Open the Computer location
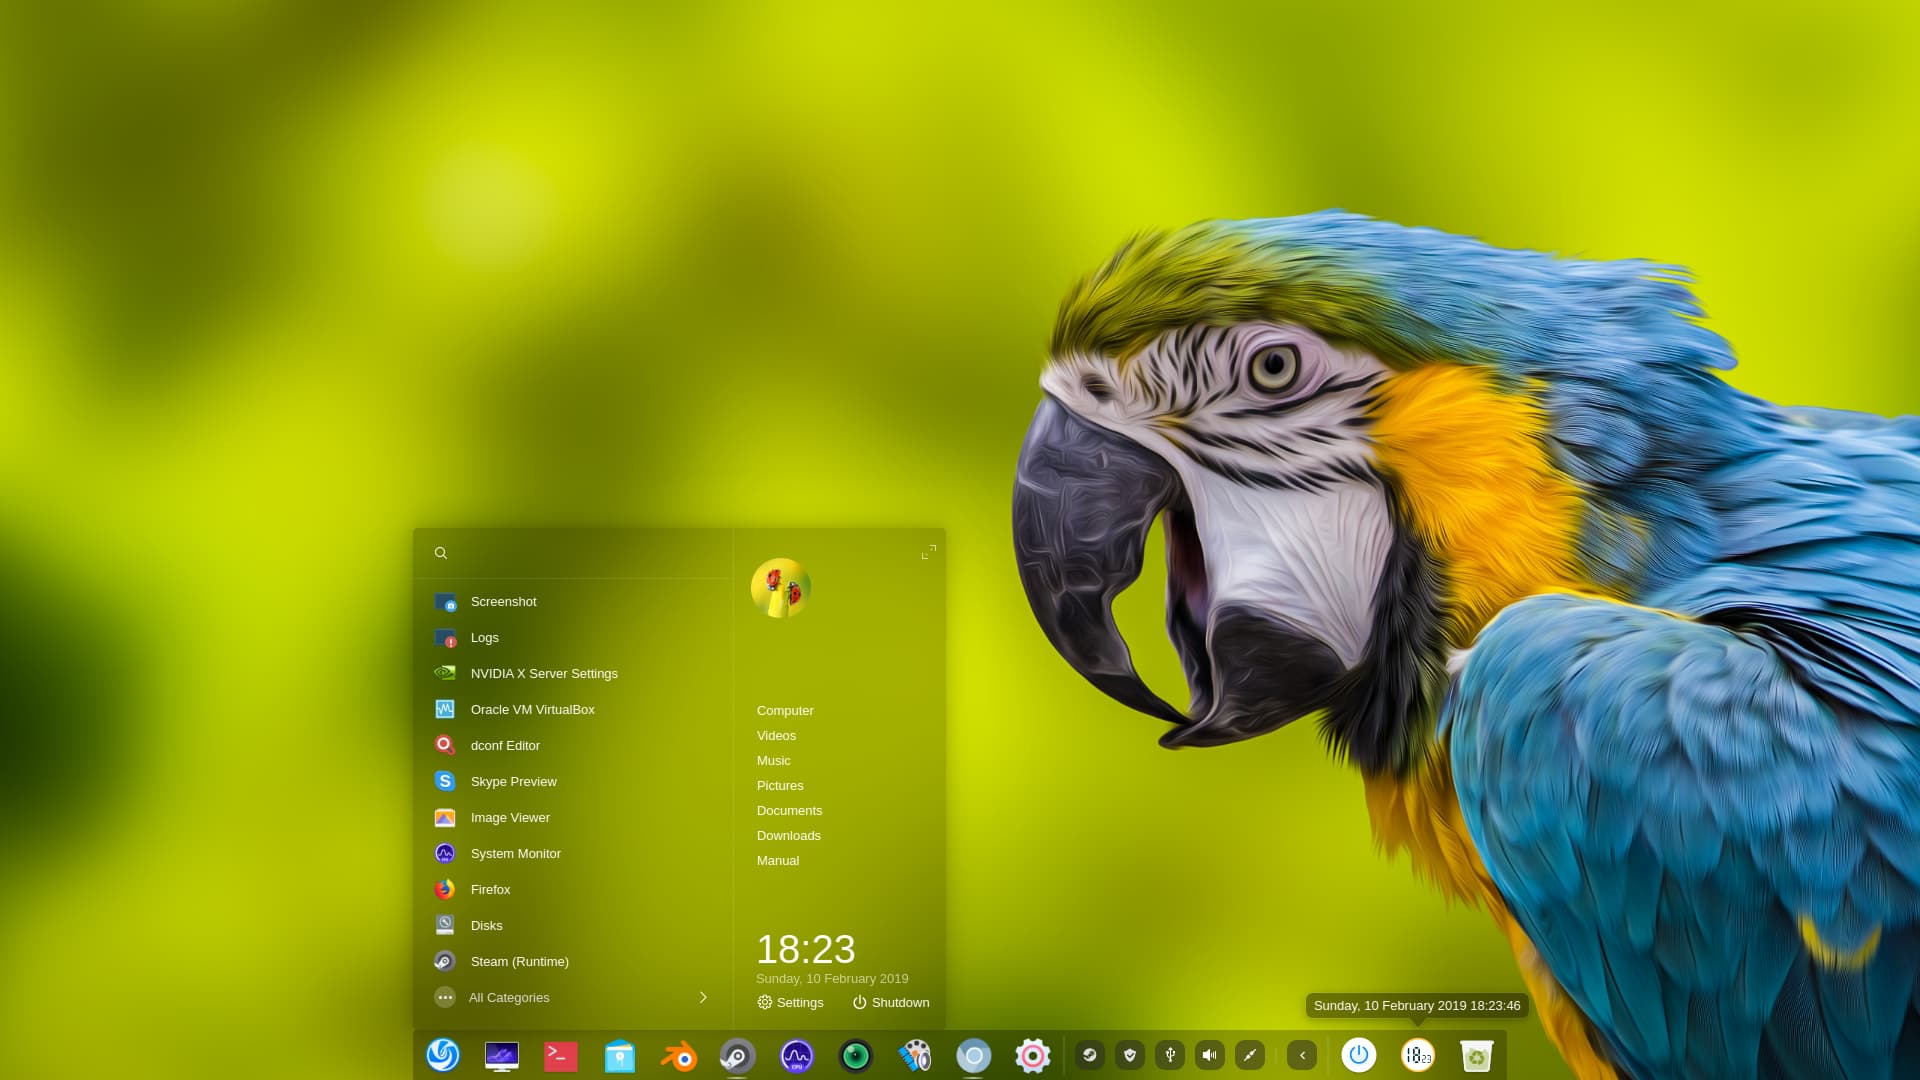 tap(785, 710)
